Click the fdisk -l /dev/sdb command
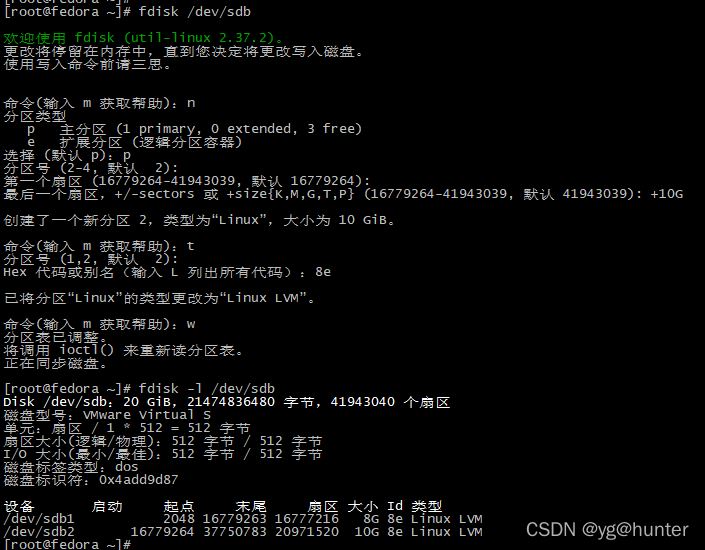705x550 pixels. 206,389
